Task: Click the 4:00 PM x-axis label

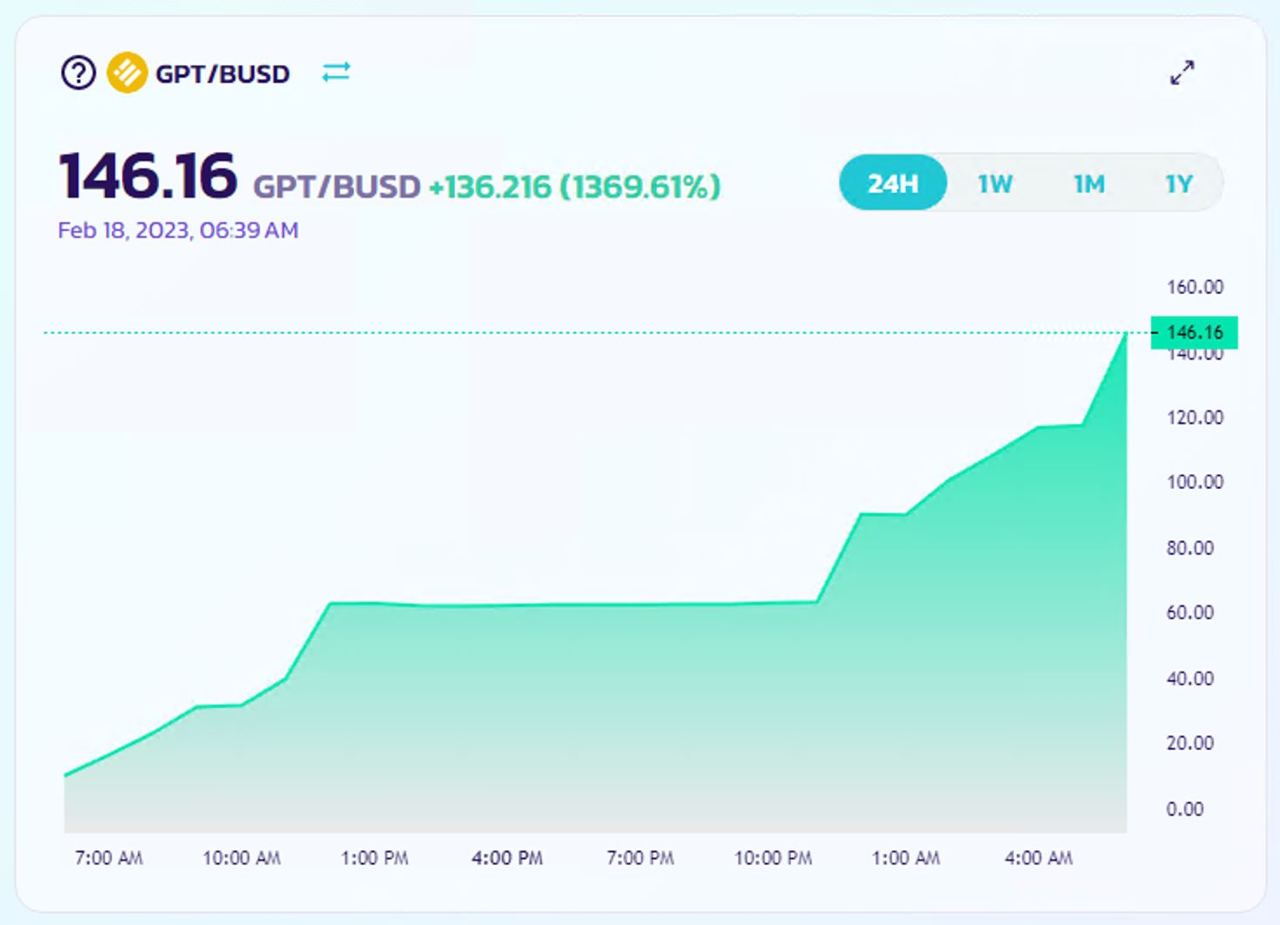Action: click(x=507, y=858)
